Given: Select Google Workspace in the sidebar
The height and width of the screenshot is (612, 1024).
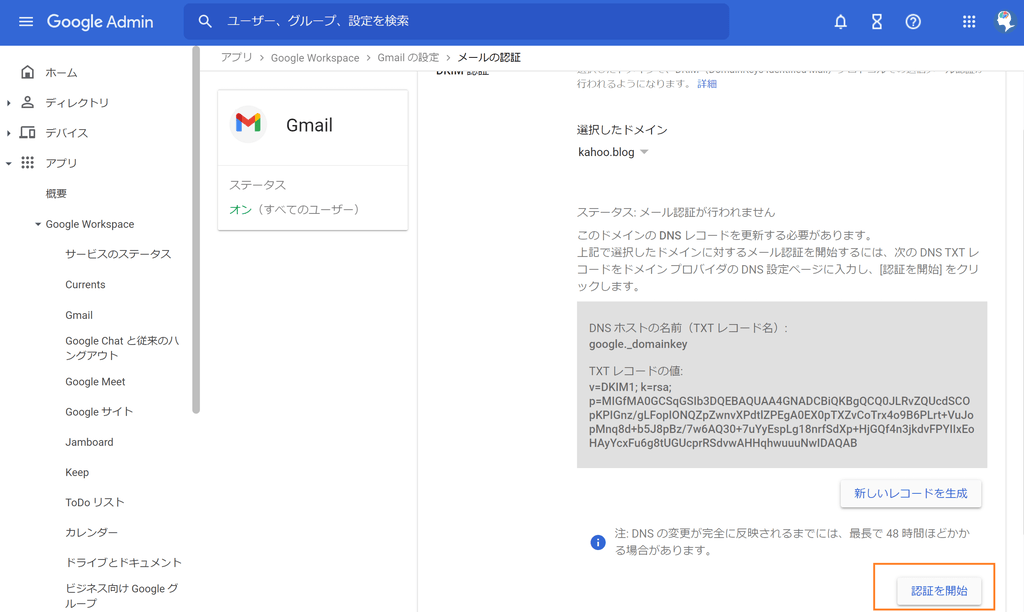Looking at the screenshot, I should (90, 224).
